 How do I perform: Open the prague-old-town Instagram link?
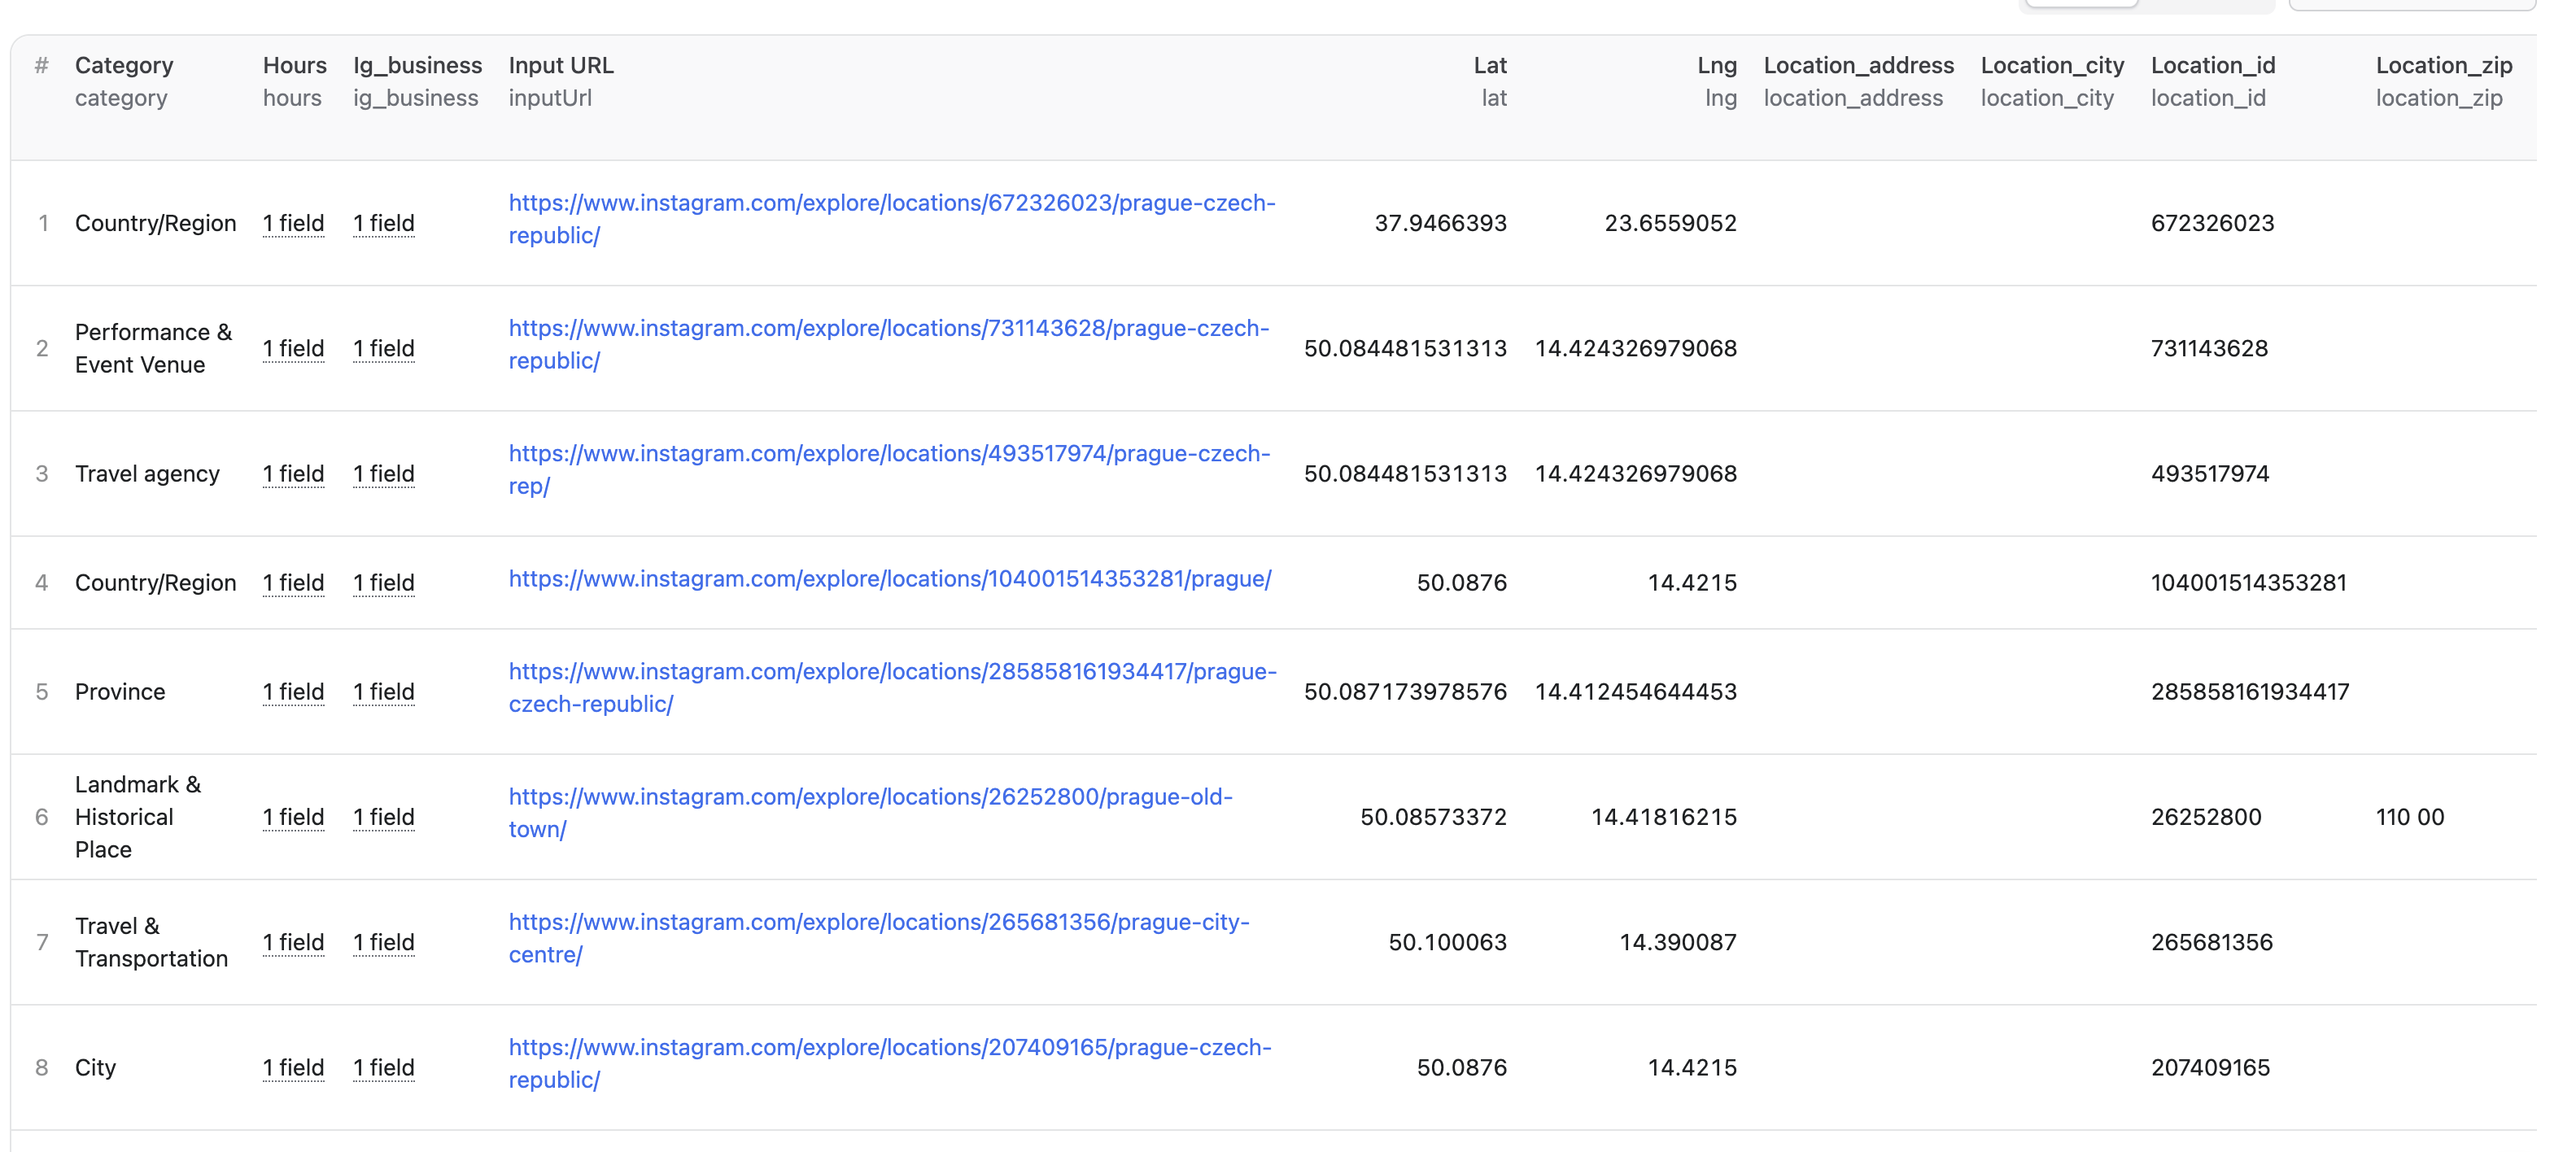coord(870,797)
